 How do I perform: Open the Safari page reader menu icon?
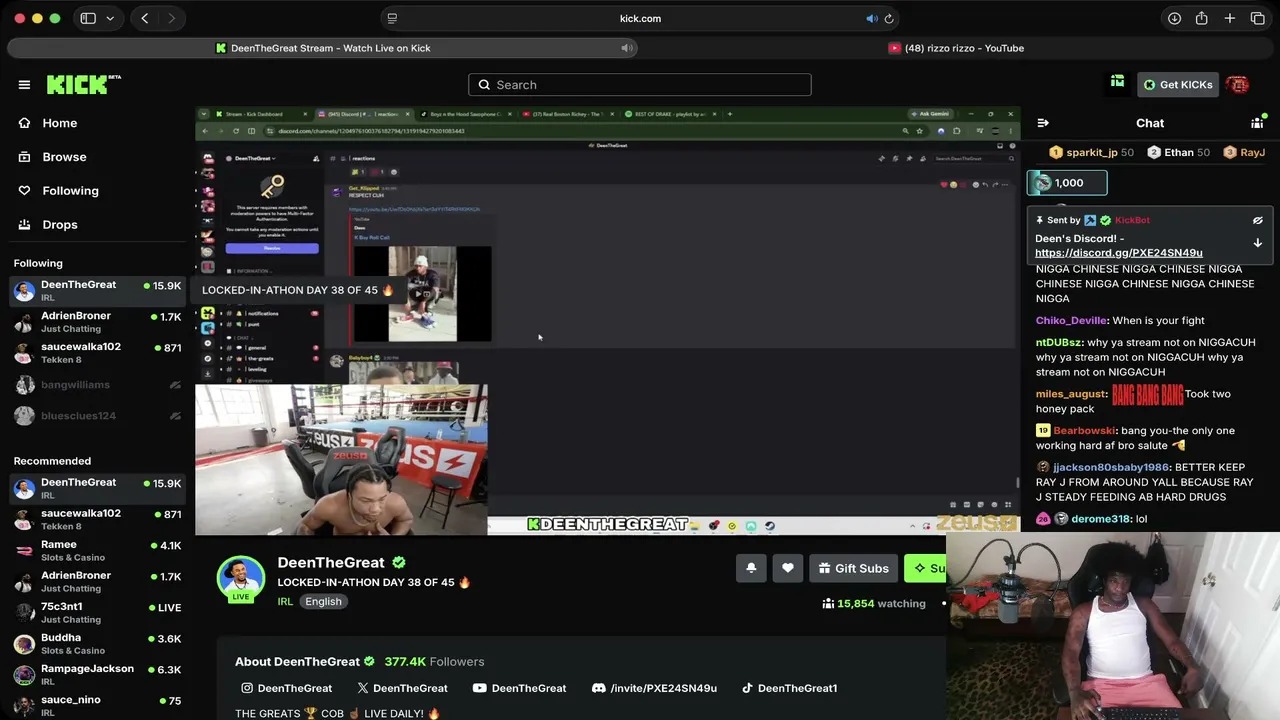[392, 18]
